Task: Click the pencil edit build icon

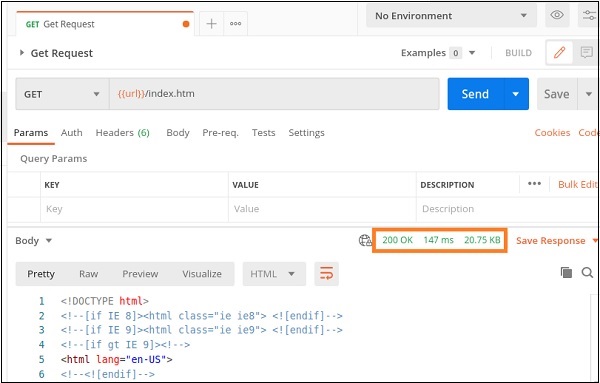Action: 559,52
